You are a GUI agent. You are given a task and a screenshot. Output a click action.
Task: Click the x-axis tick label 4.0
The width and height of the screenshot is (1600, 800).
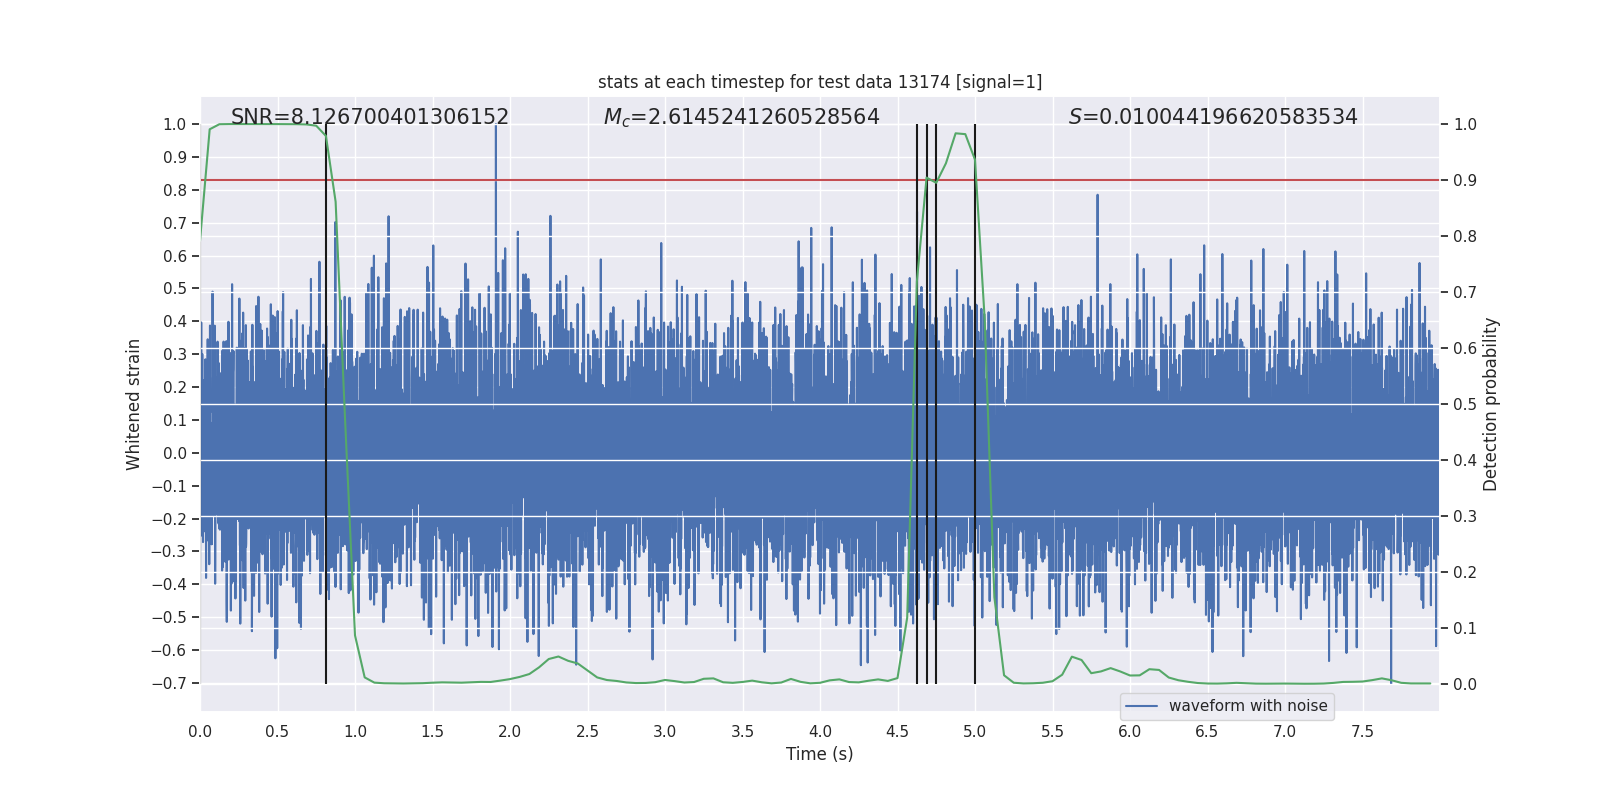[x=820, y=731]
